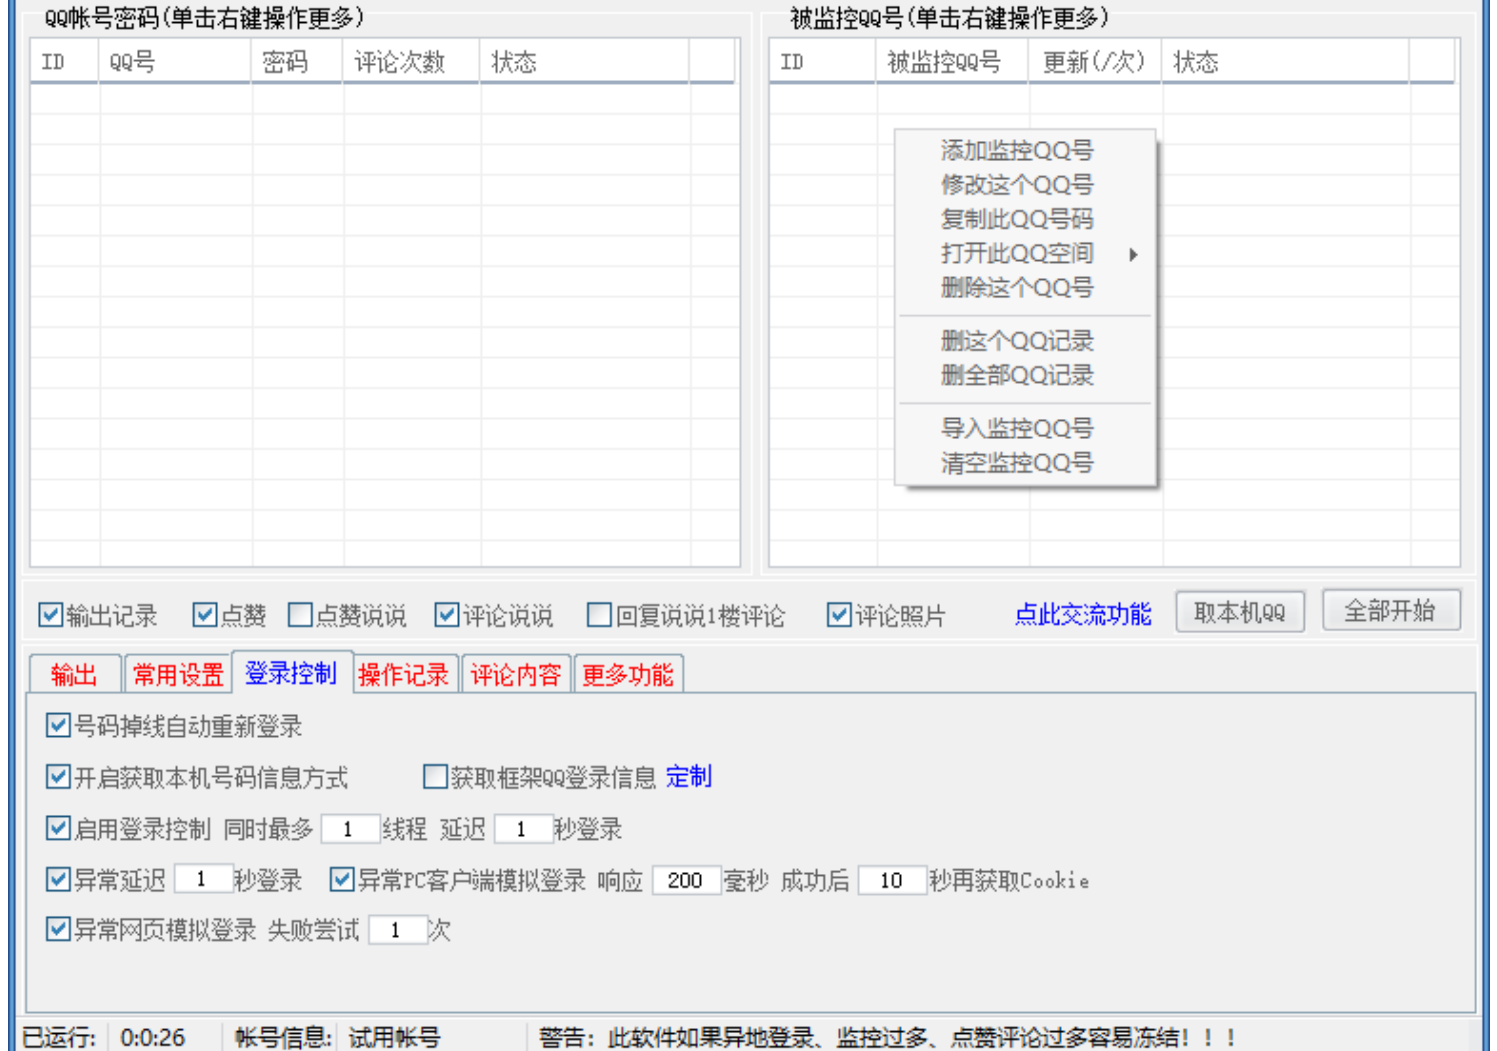Image resolution: width=1497 pixels, height=1051 pixels.
Task: Switch to the 评论内容 tab
Action: (x=516, y=674)
